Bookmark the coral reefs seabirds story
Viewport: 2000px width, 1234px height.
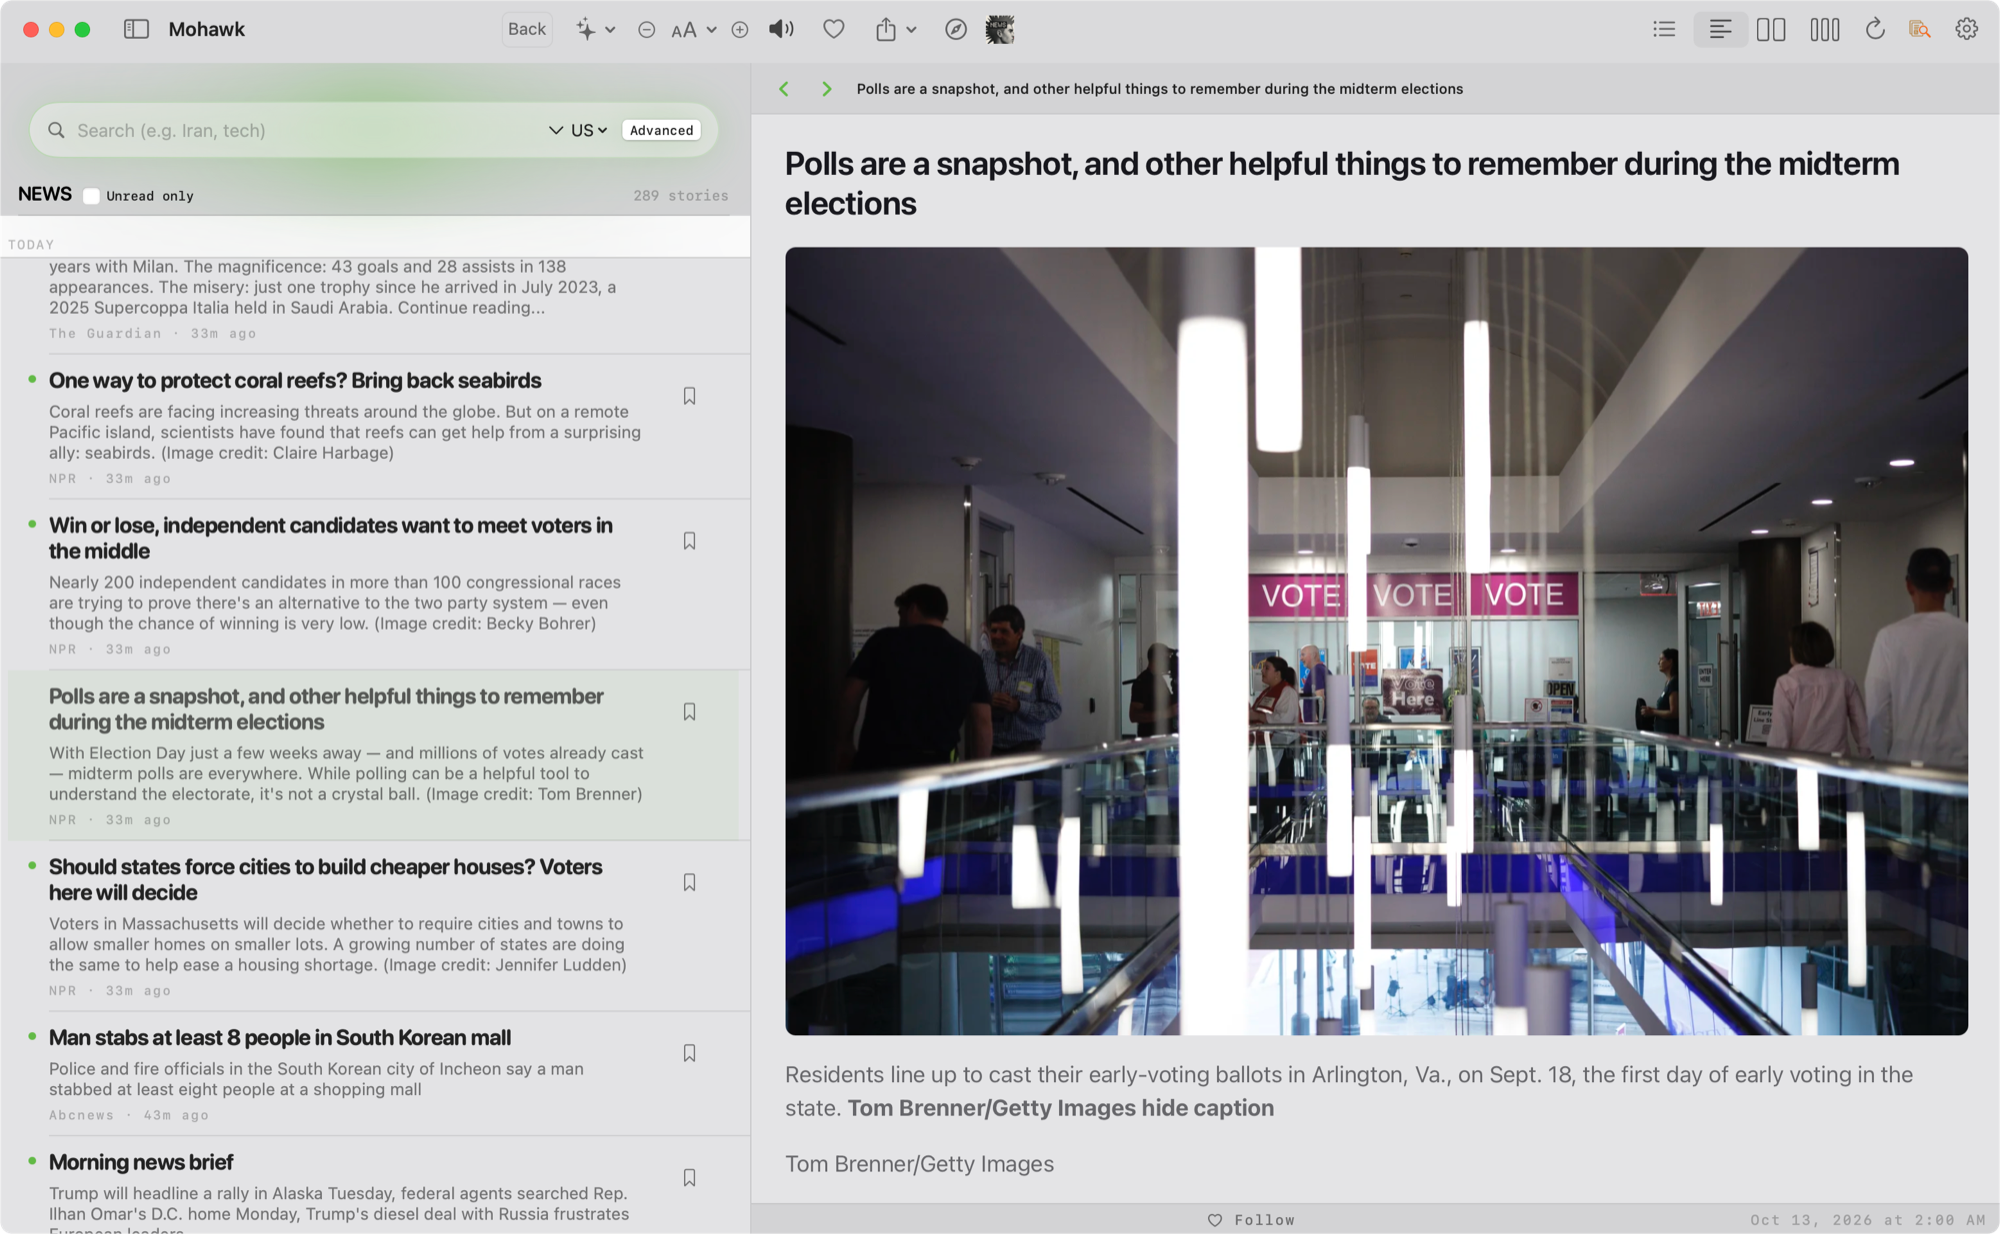(689, 396)
